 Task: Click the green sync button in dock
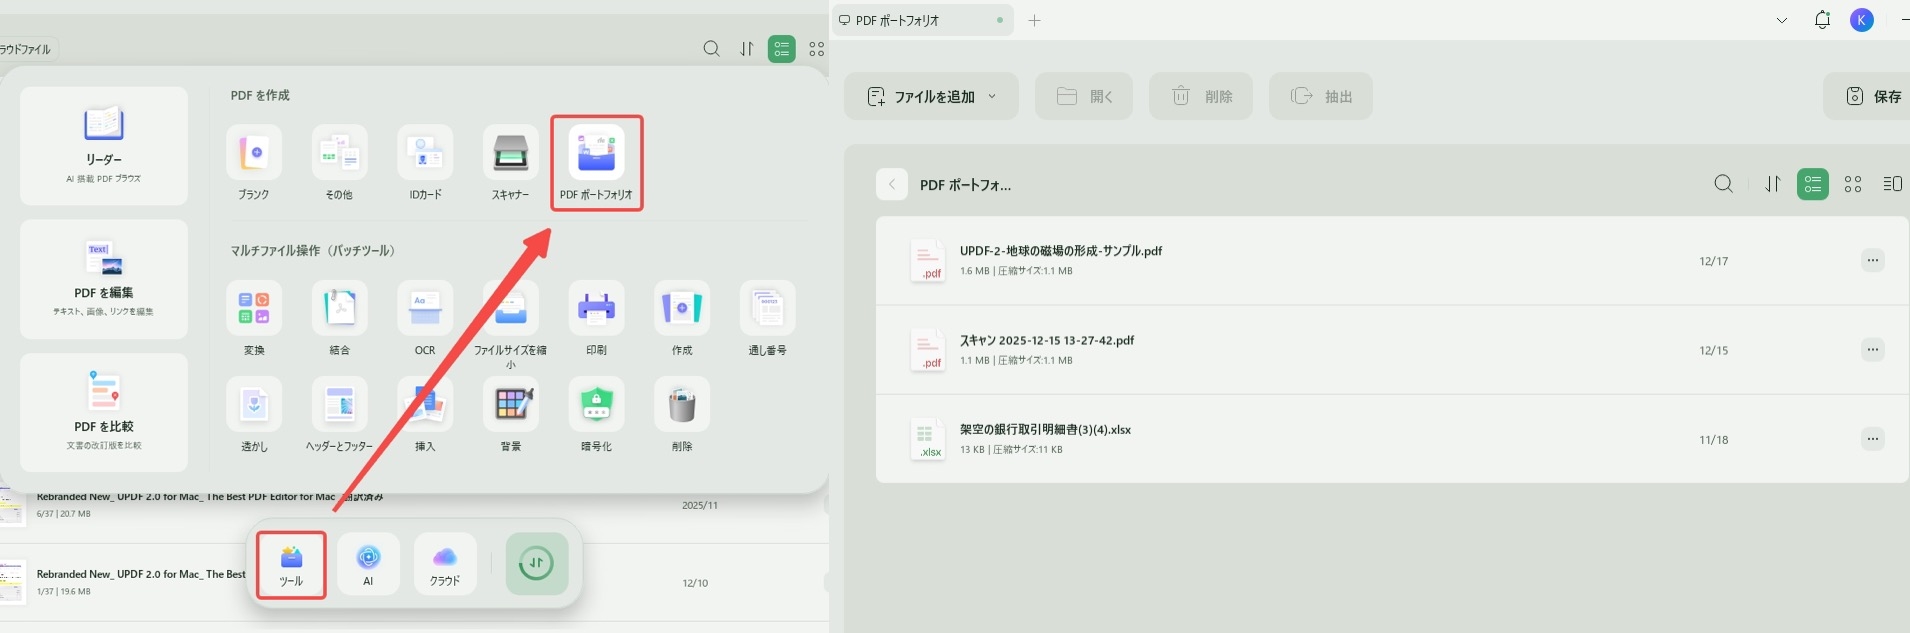click(x=537, y=563)
